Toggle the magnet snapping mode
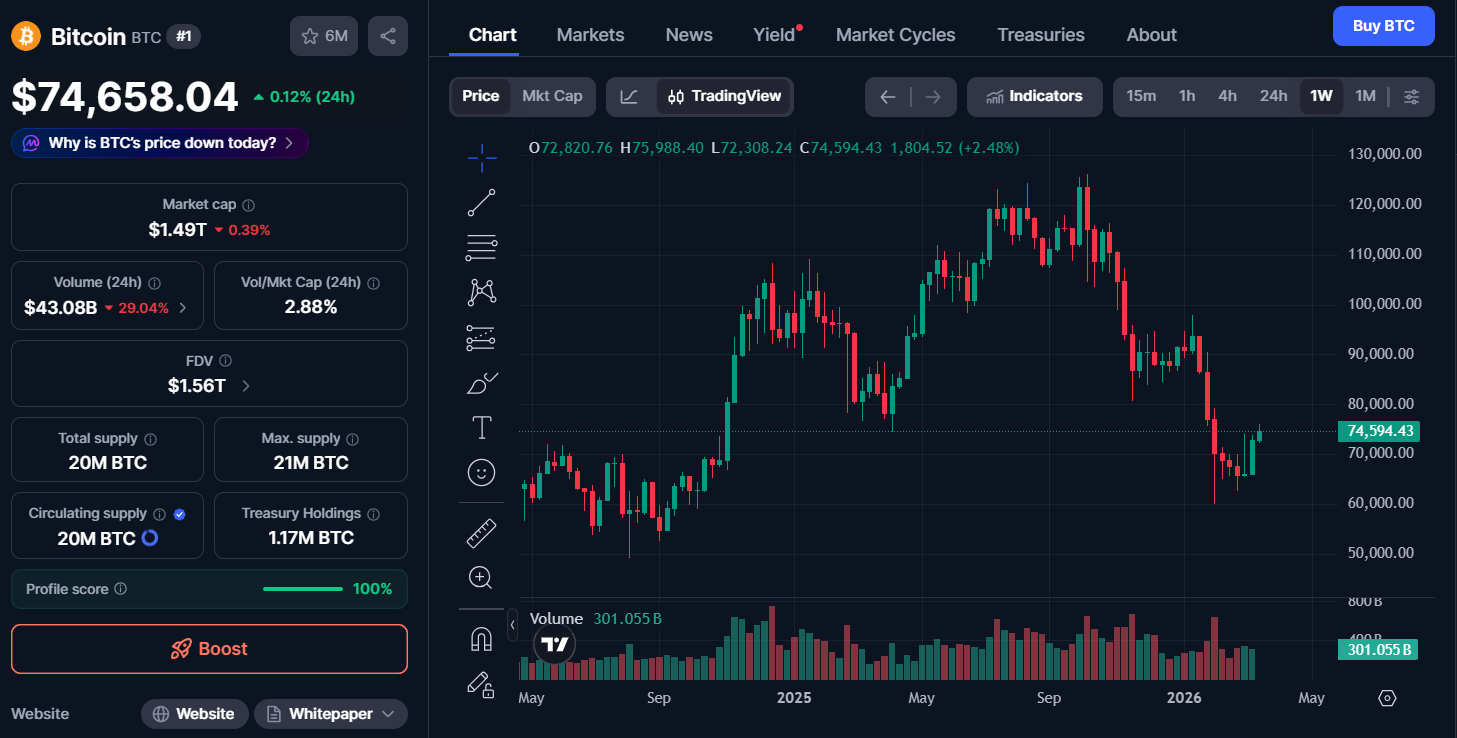The image size is (1457, 738). click(481, 639)
